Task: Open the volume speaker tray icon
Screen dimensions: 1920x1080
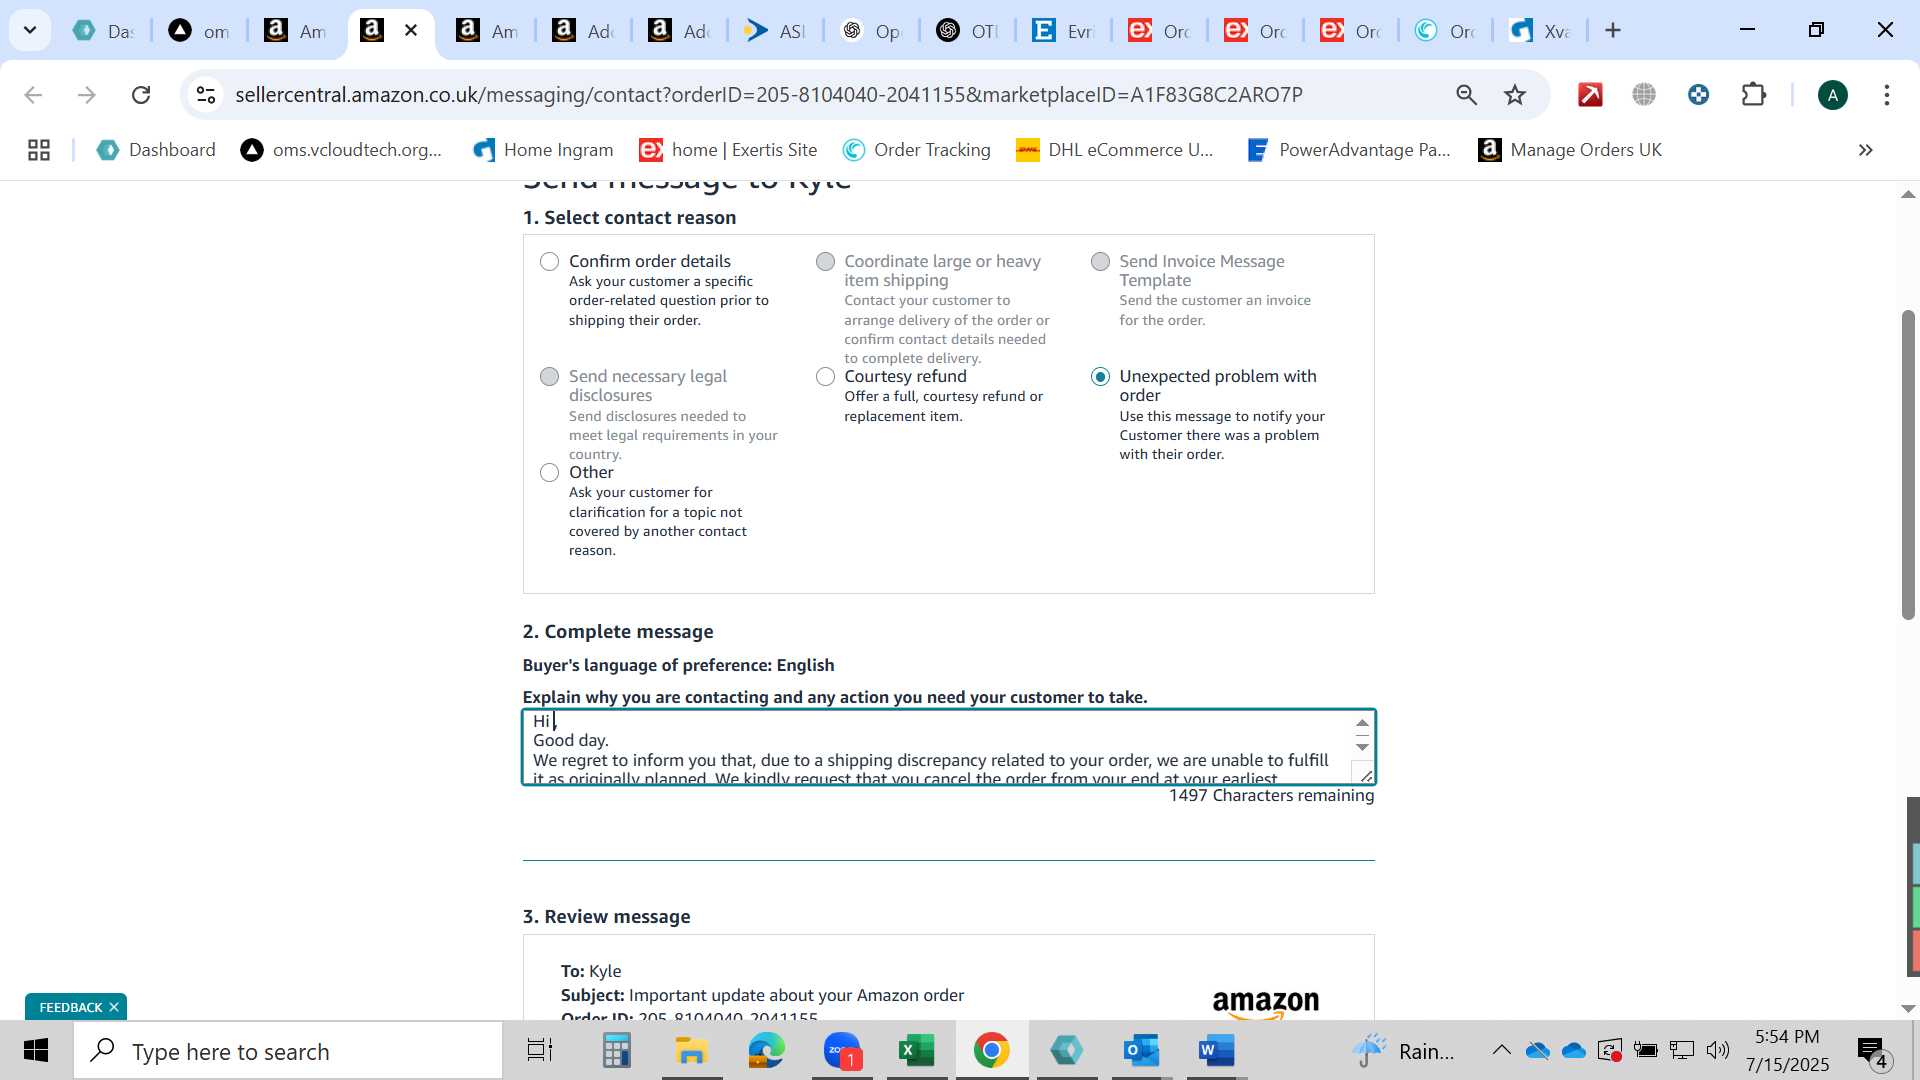Action: [x=1718, y=1050]
